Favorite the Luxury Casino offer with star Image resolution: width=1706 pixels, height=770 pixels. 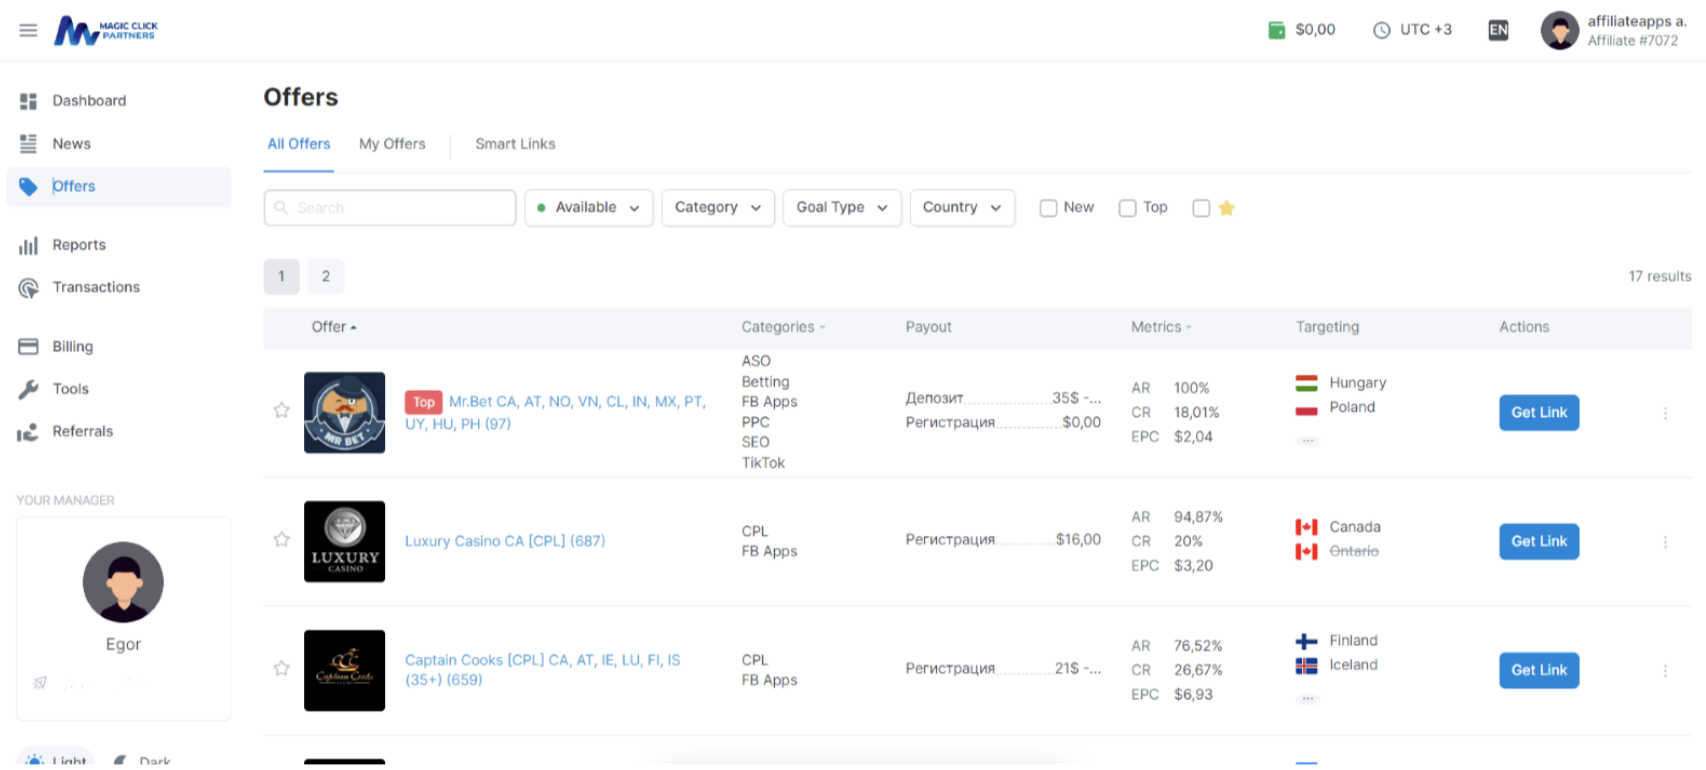282,539
